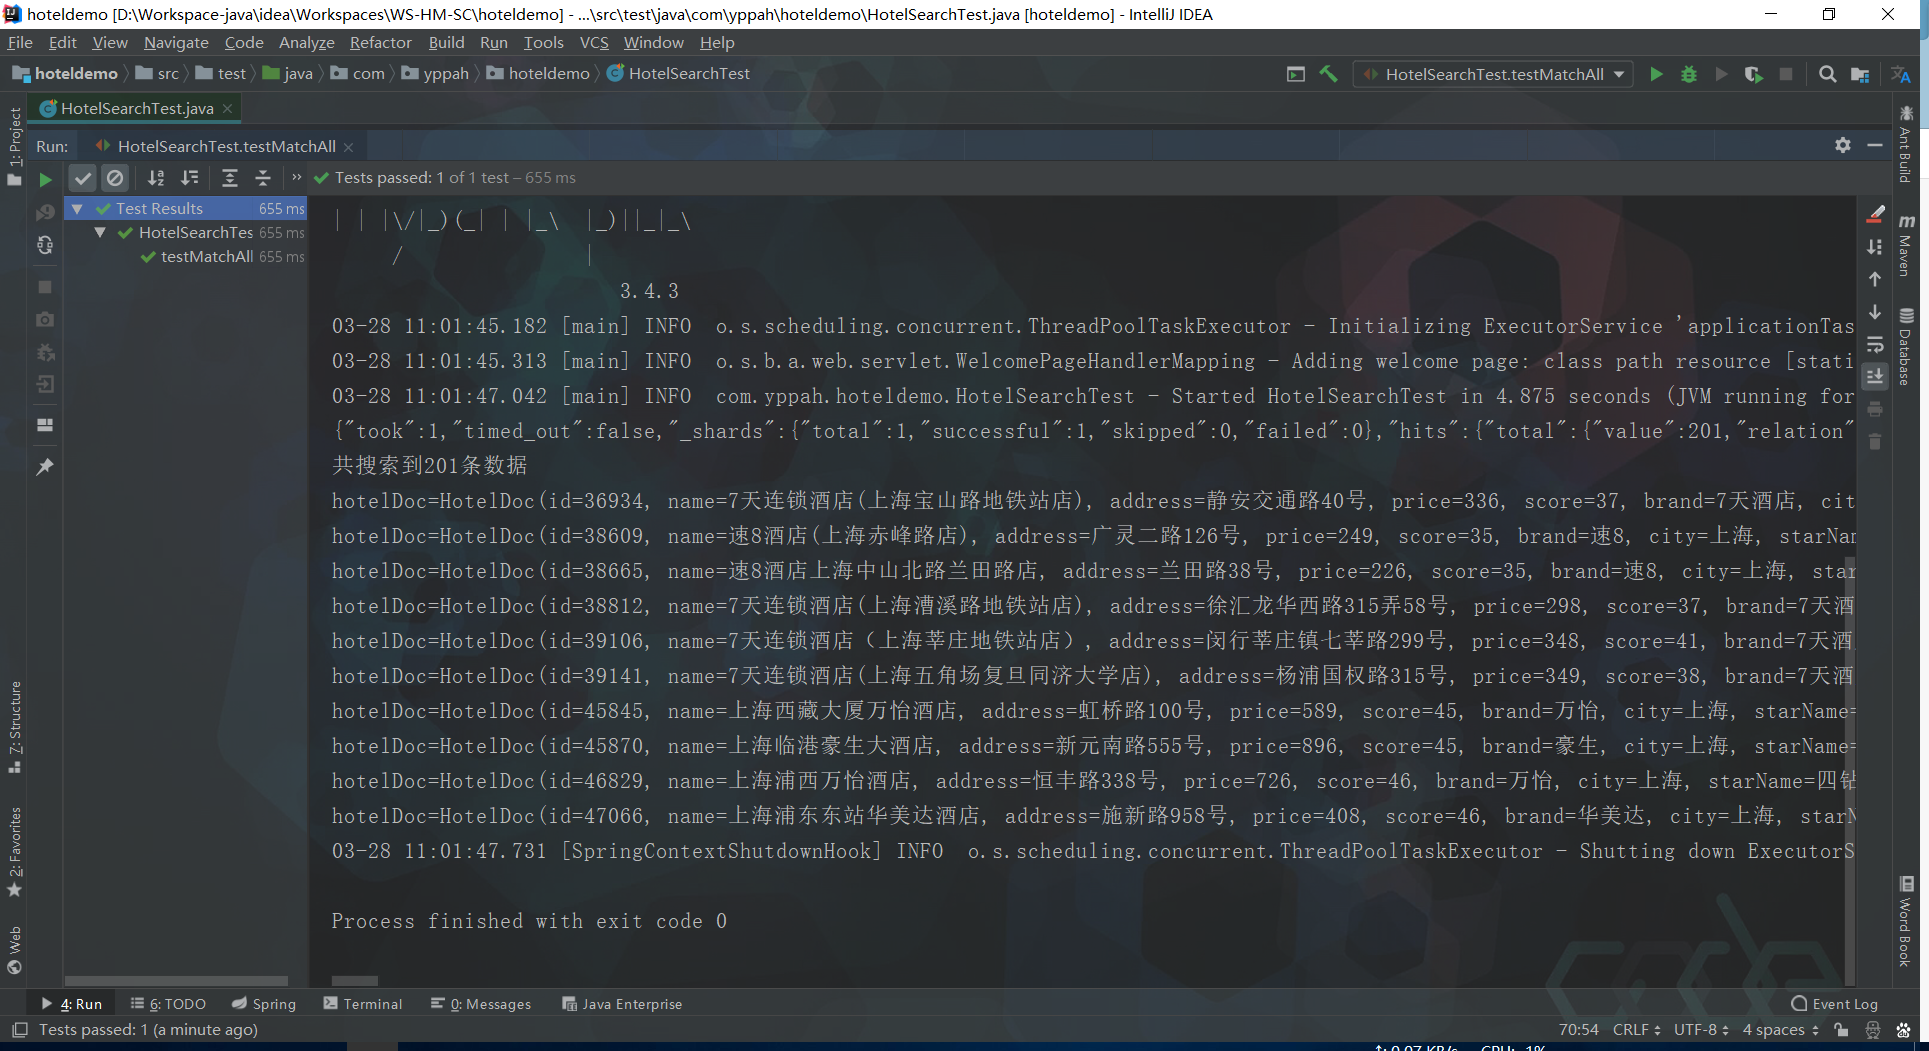Viewport: 1929px width, 1051px height.
Task: Rerun the testMatchAll test
Action: pos(46,178)
